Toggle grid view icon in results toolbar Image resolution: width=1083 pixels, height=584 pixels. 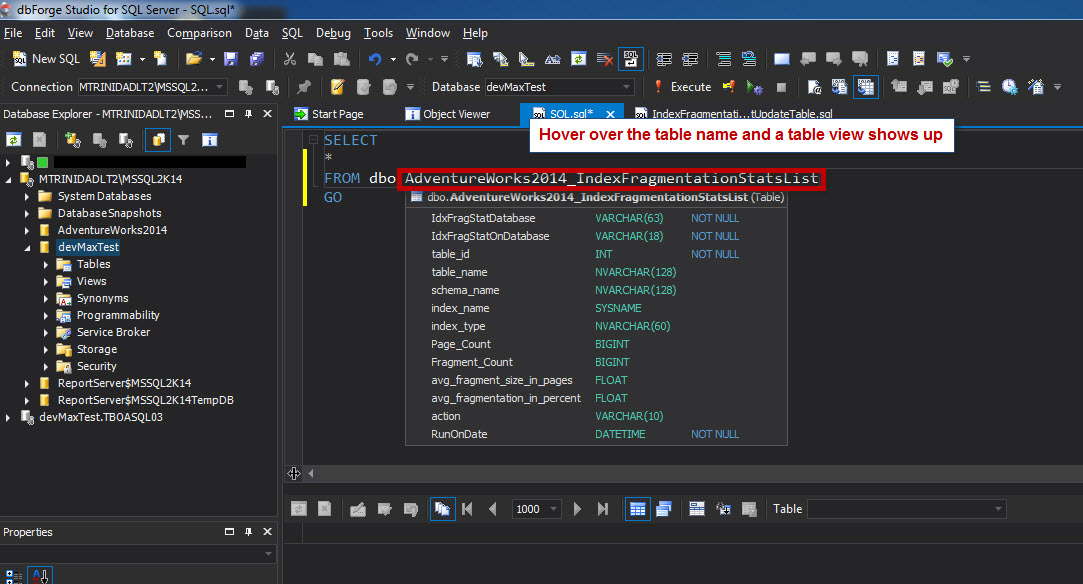click(638, 509)
